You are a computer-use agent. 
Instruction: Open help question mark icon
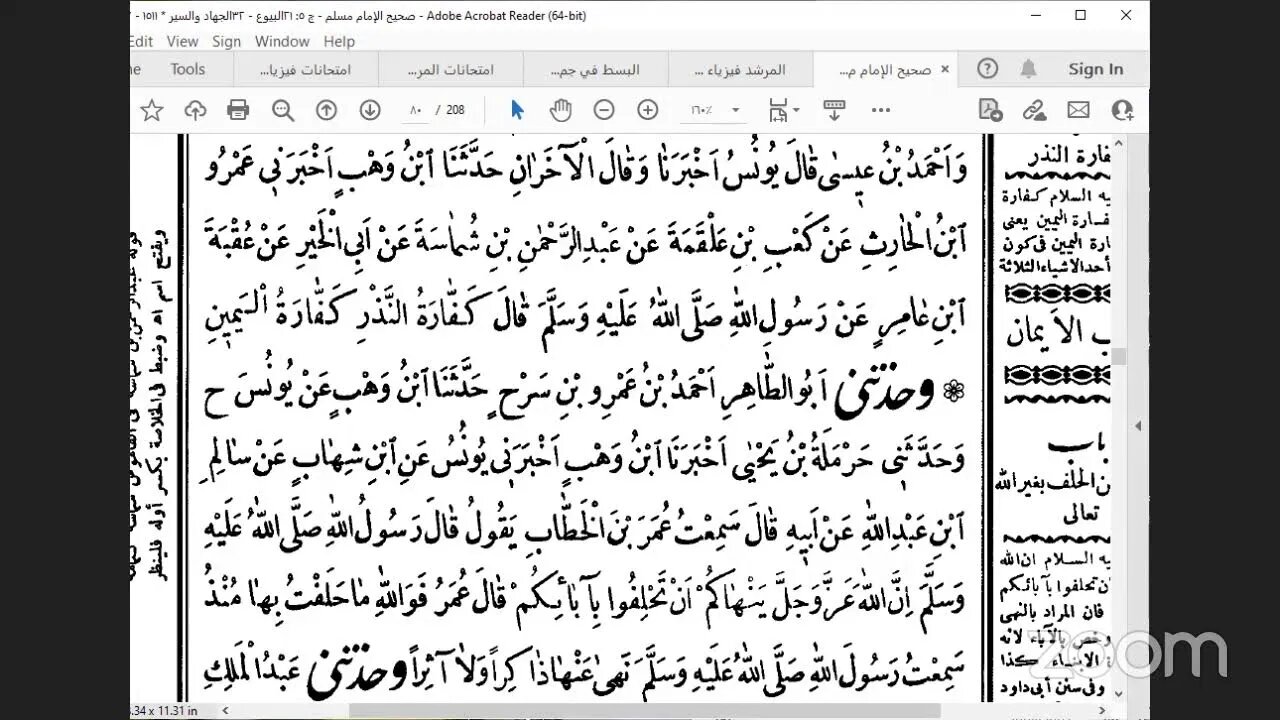(988, 69)
